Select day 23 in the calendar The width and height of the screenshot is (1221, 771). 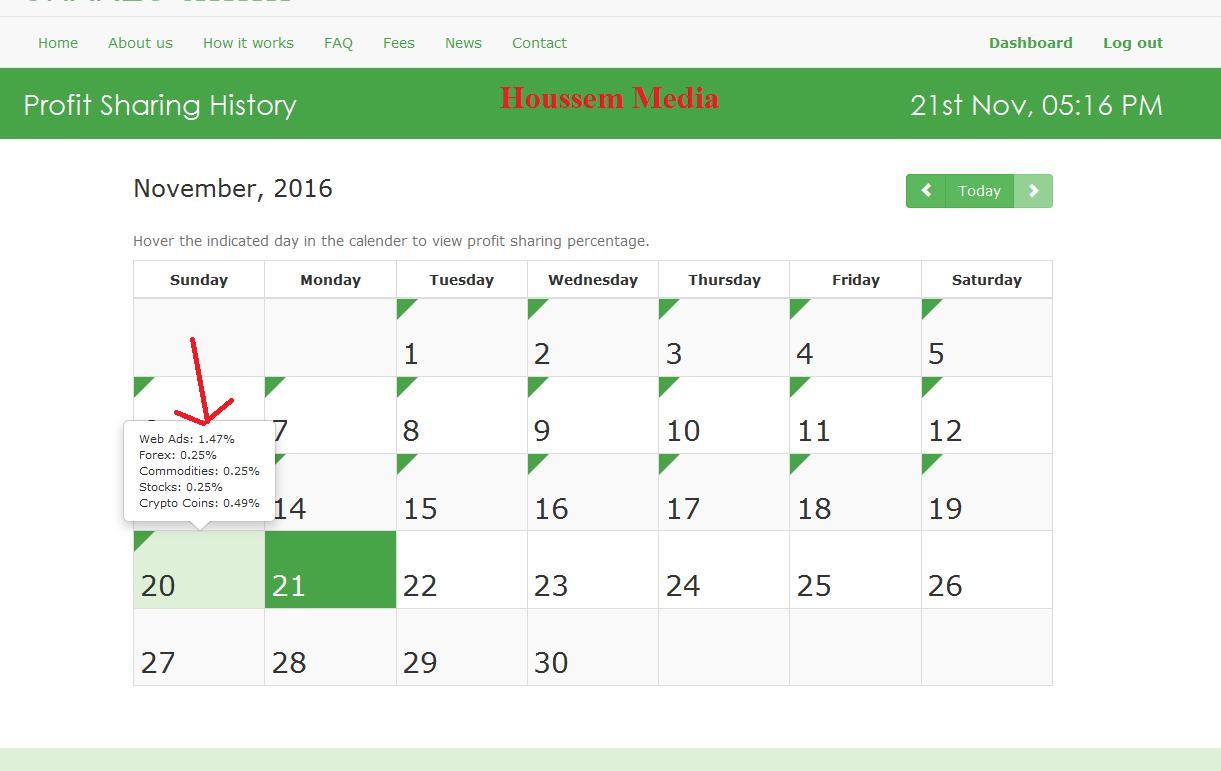[x=593, y=570]
